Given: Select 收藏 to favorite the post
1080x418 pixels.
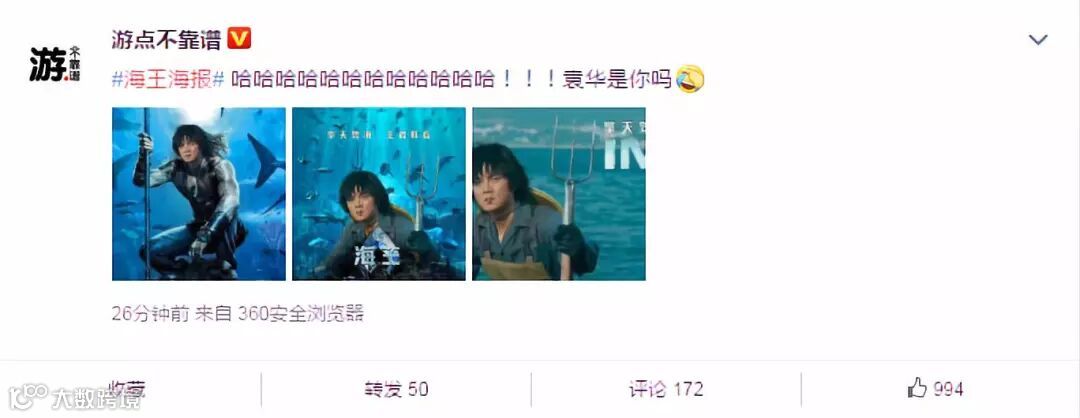Looking at the screenshot, I should coord(127,389).
